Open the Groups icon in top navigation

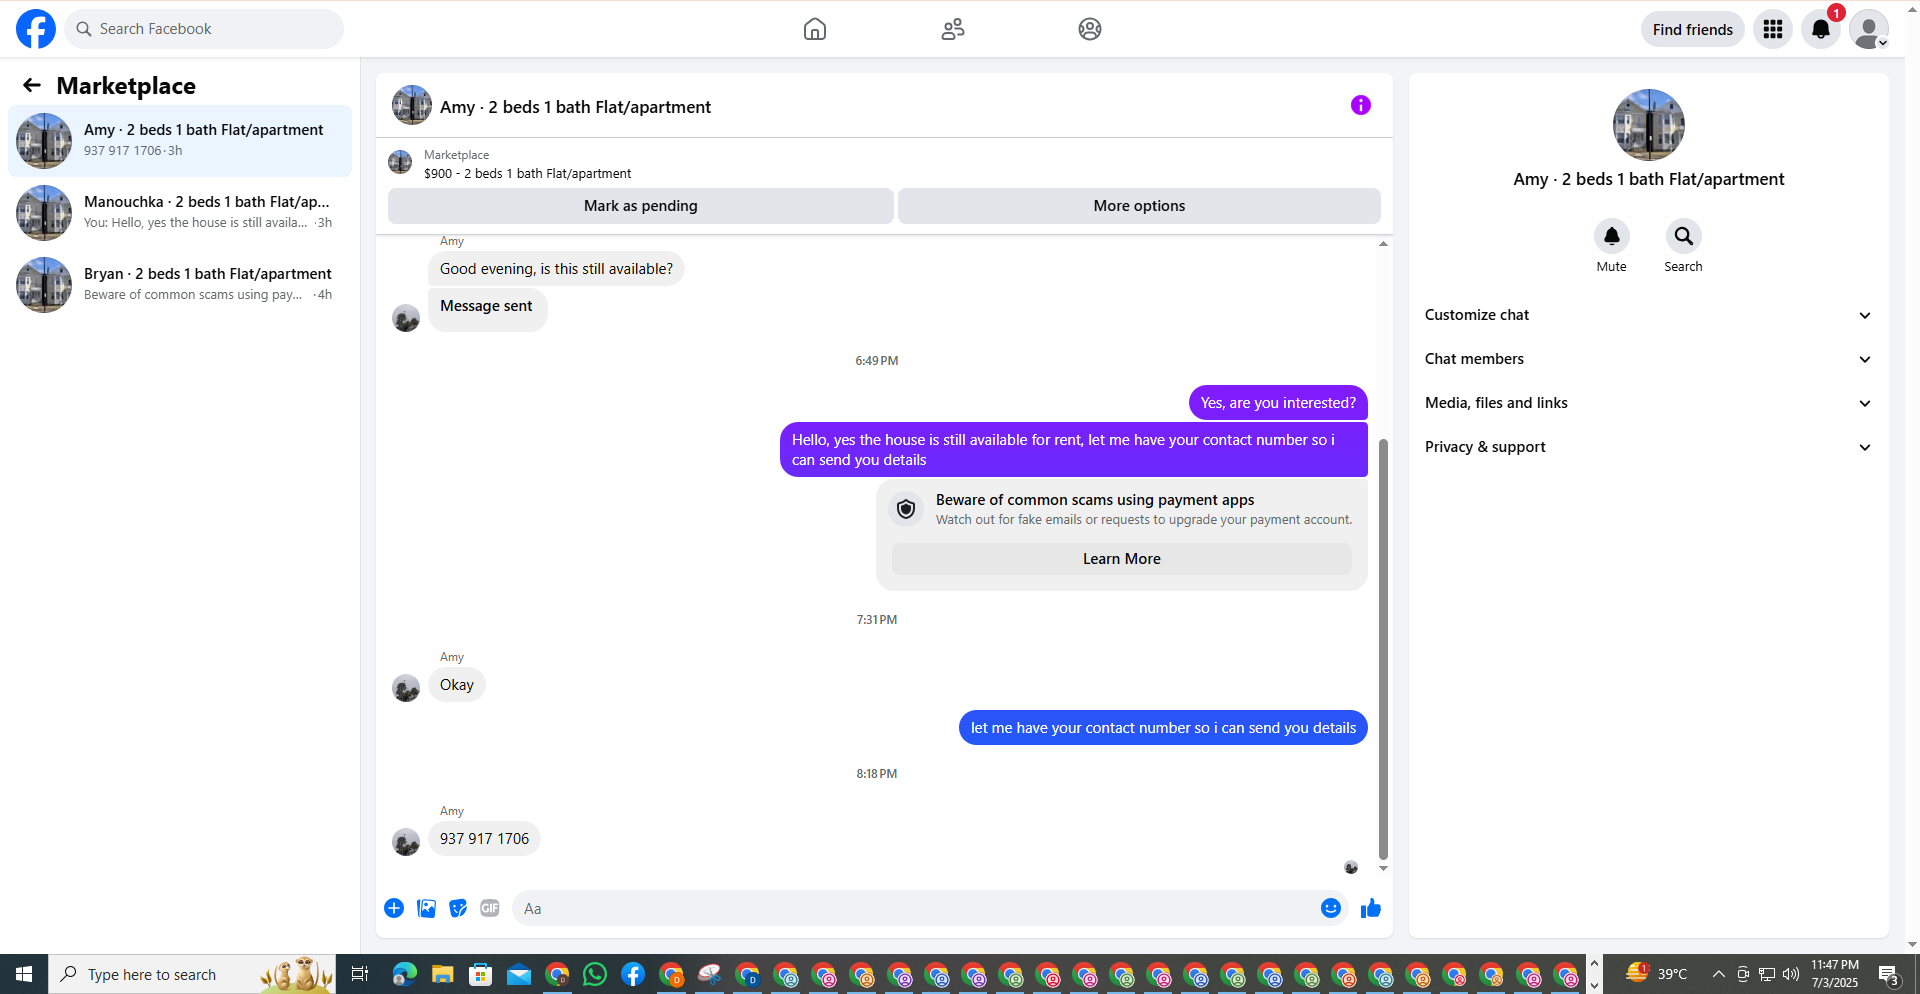pyautogui.click(x=1090, y=29)
